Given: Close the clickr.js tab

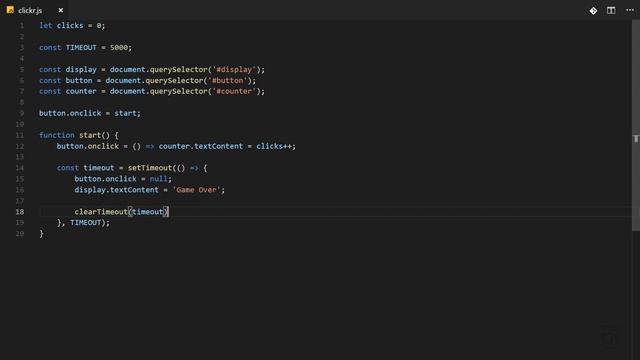Looking at the screenshot, I should pyautogui.click(x=60, y=10).
